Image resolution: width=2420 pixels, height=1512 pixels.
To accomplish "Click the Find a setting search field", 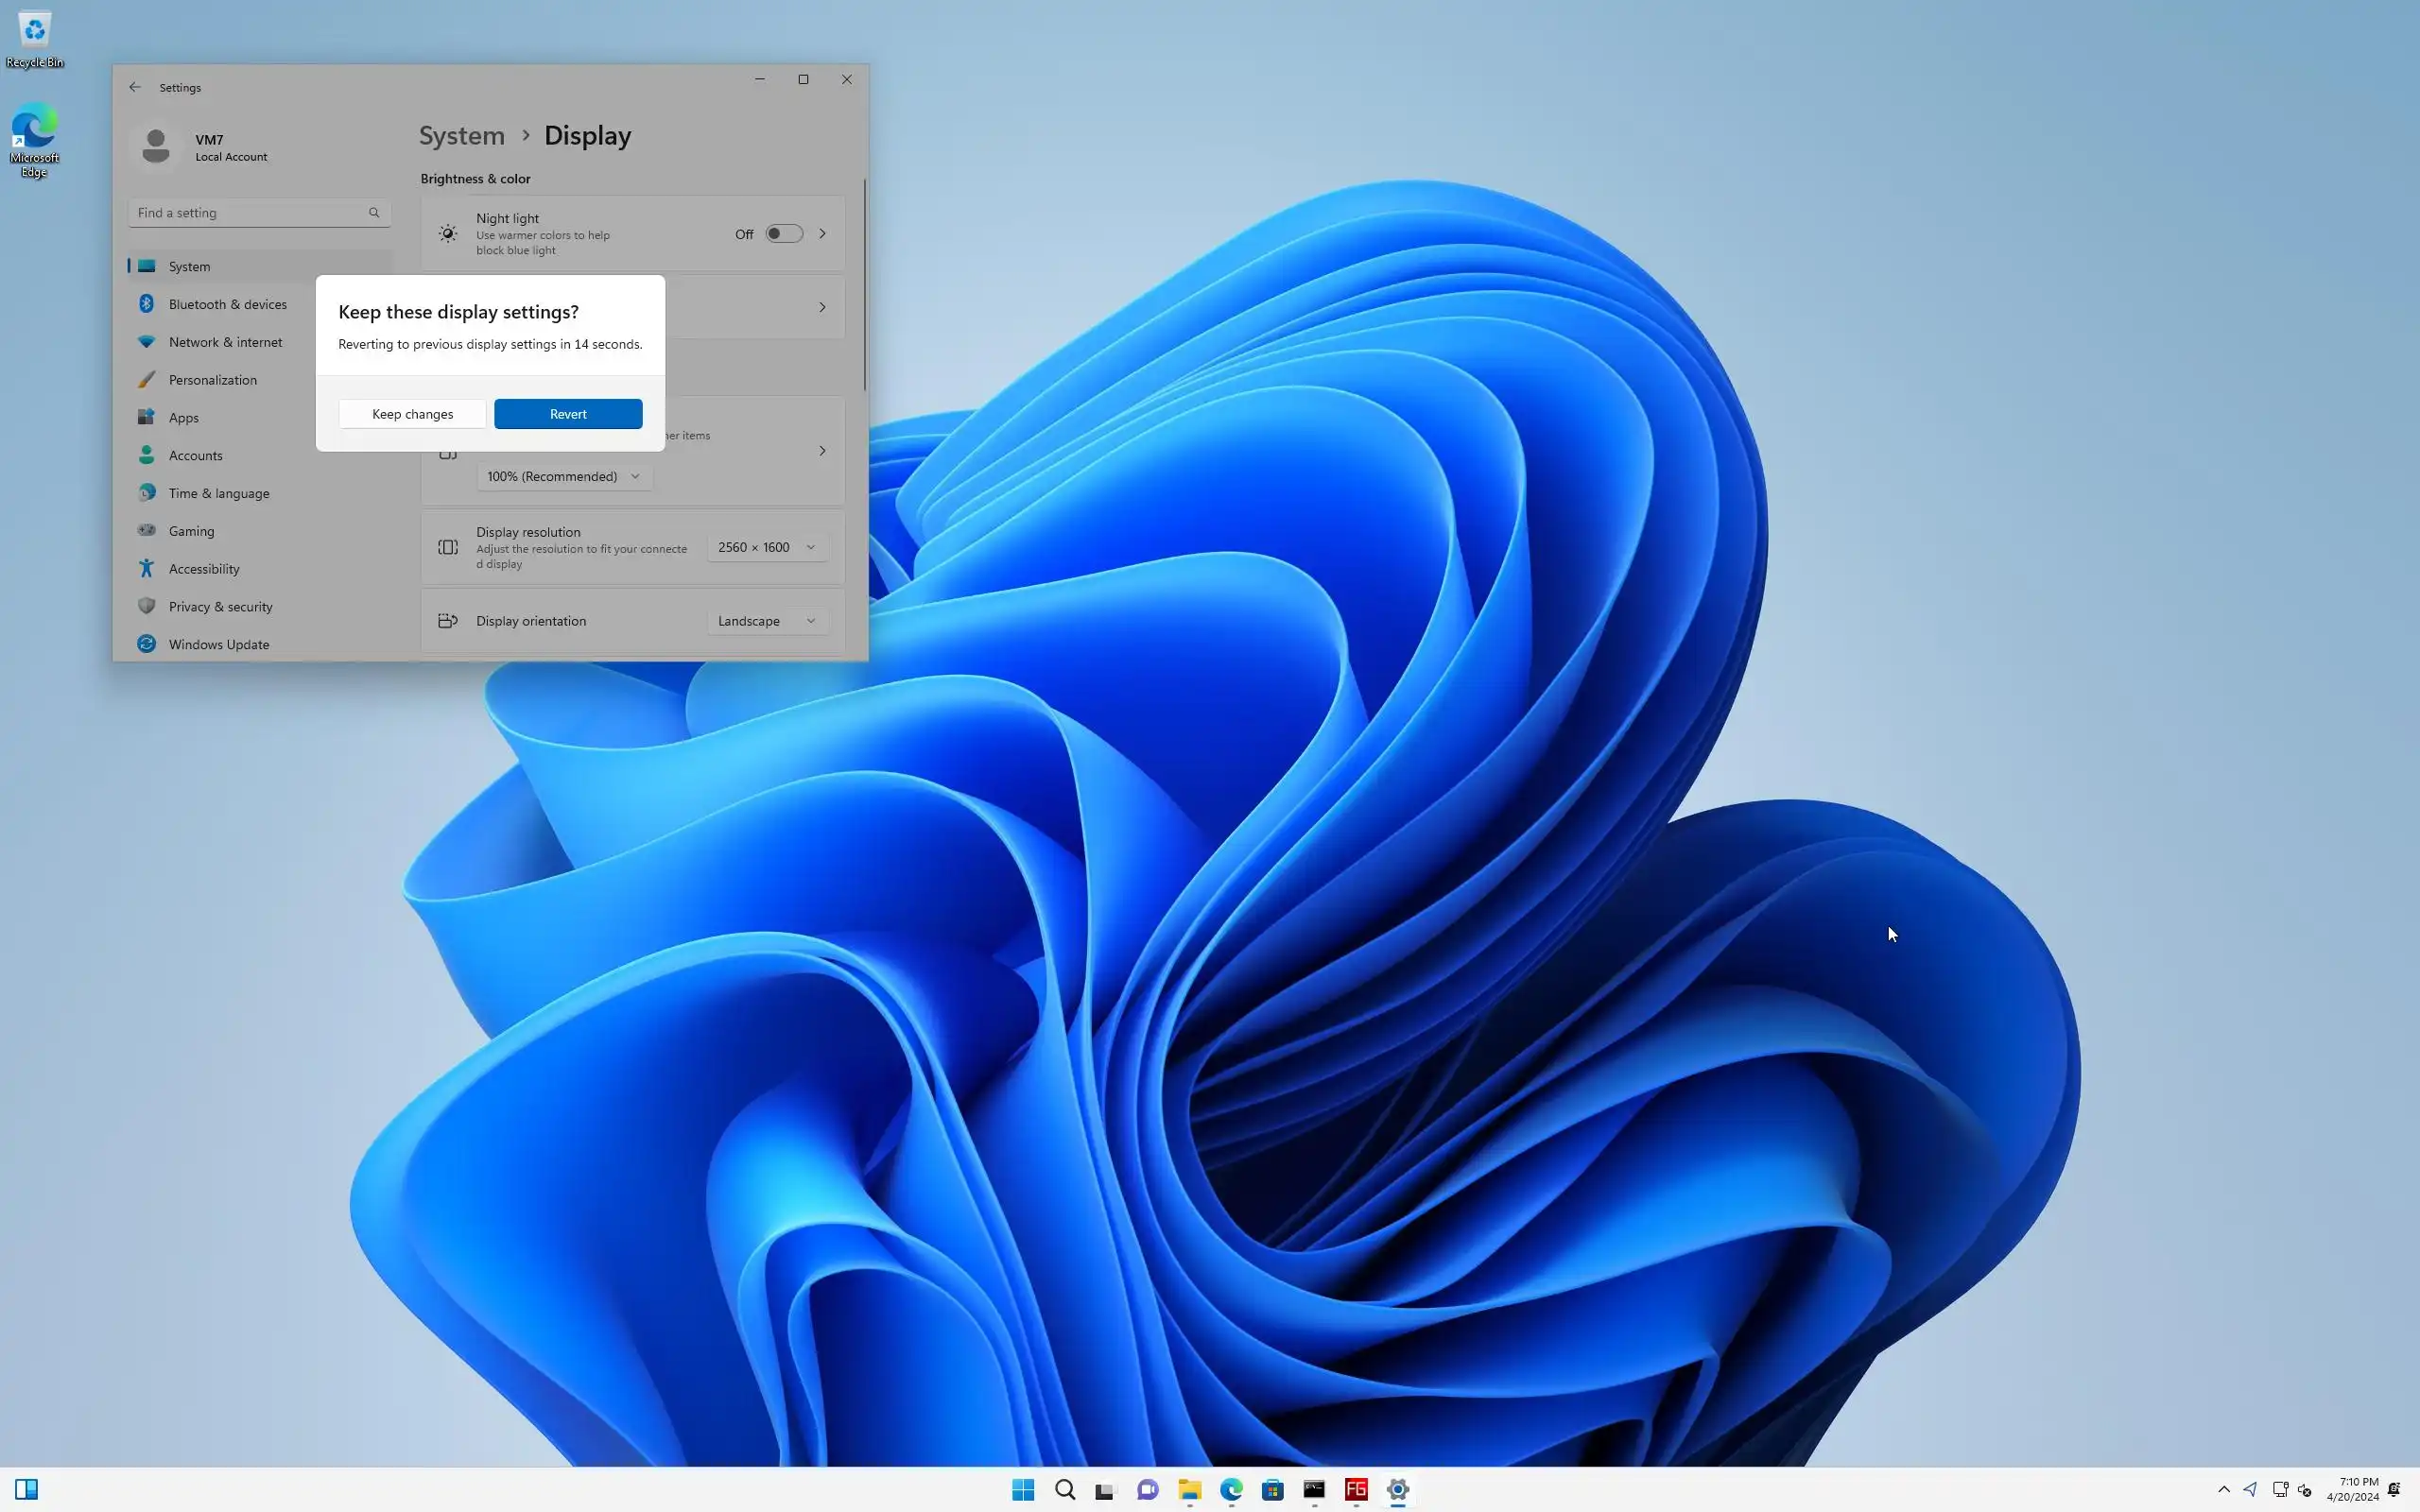I will [250, 213].
